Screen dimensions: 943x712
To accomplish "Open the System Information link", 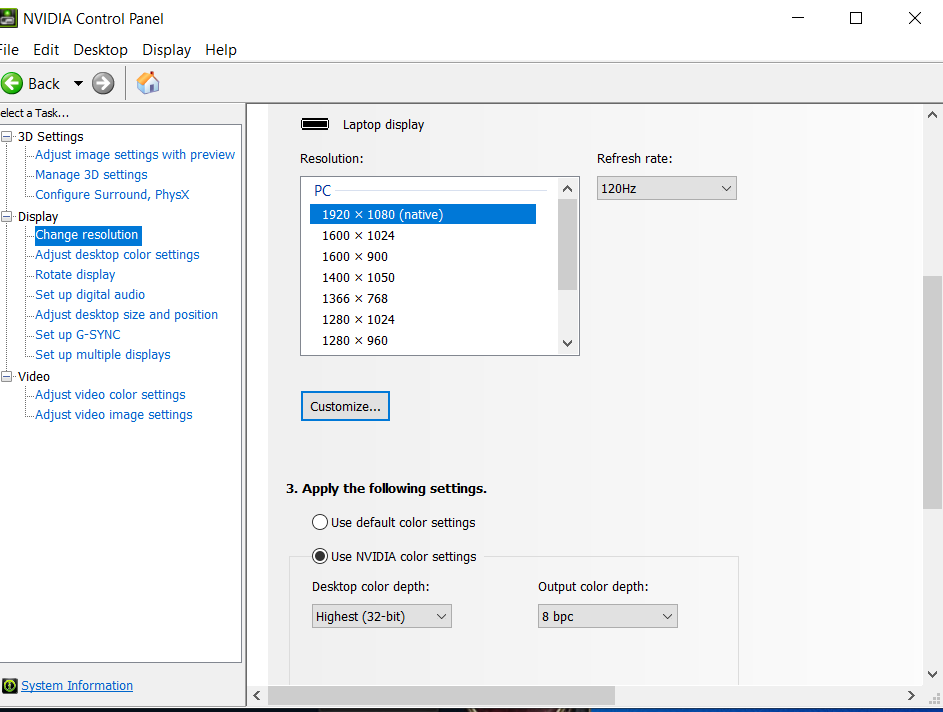I will tap(77, 686).
